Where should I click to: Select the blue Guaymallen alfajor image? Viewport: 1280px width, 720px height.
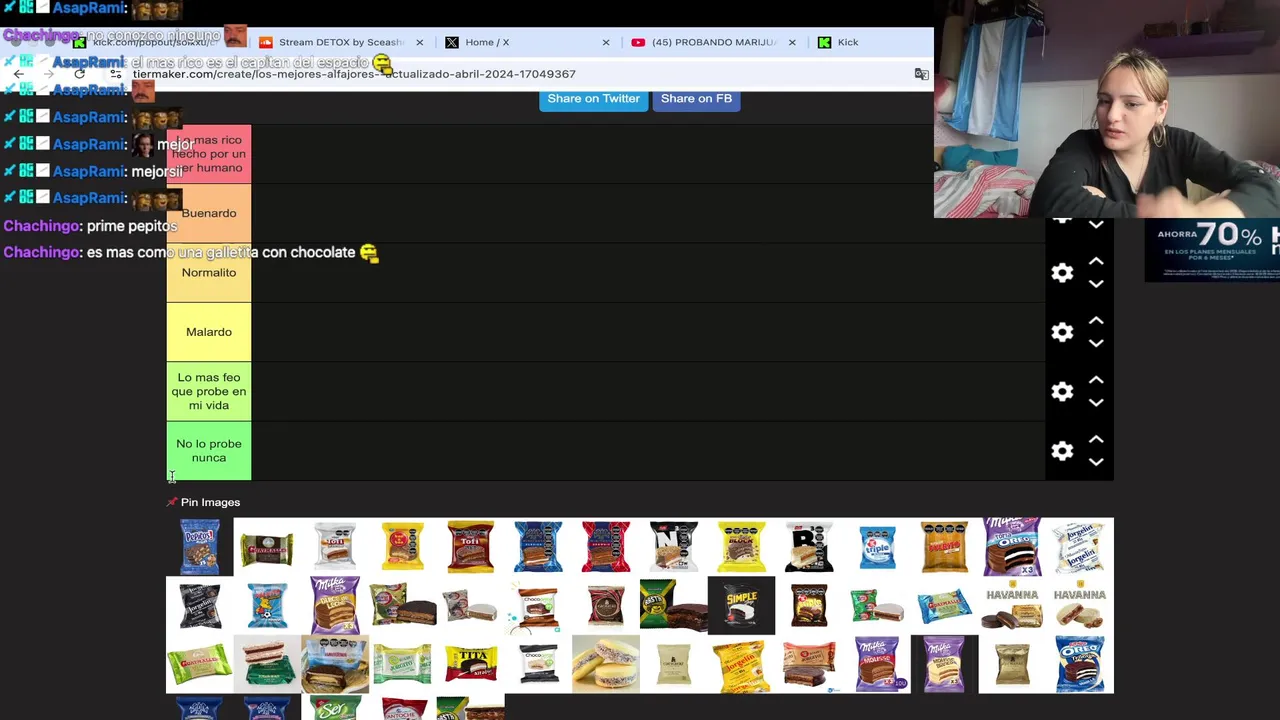pos(945,606)
